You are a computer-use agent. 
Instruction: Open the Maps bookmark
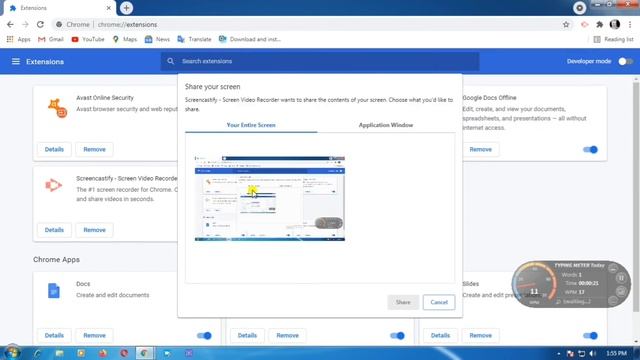click(x=125, y=39)
